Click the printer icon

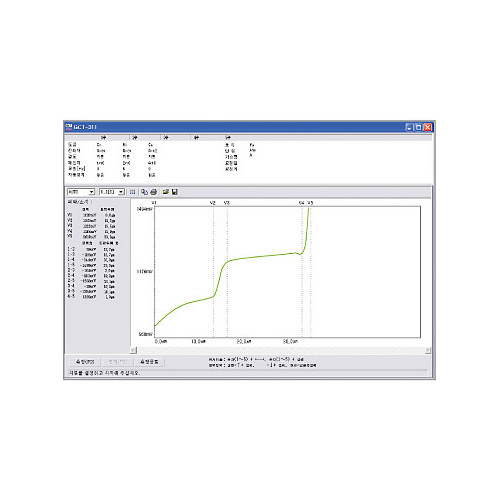pos(154,192)
